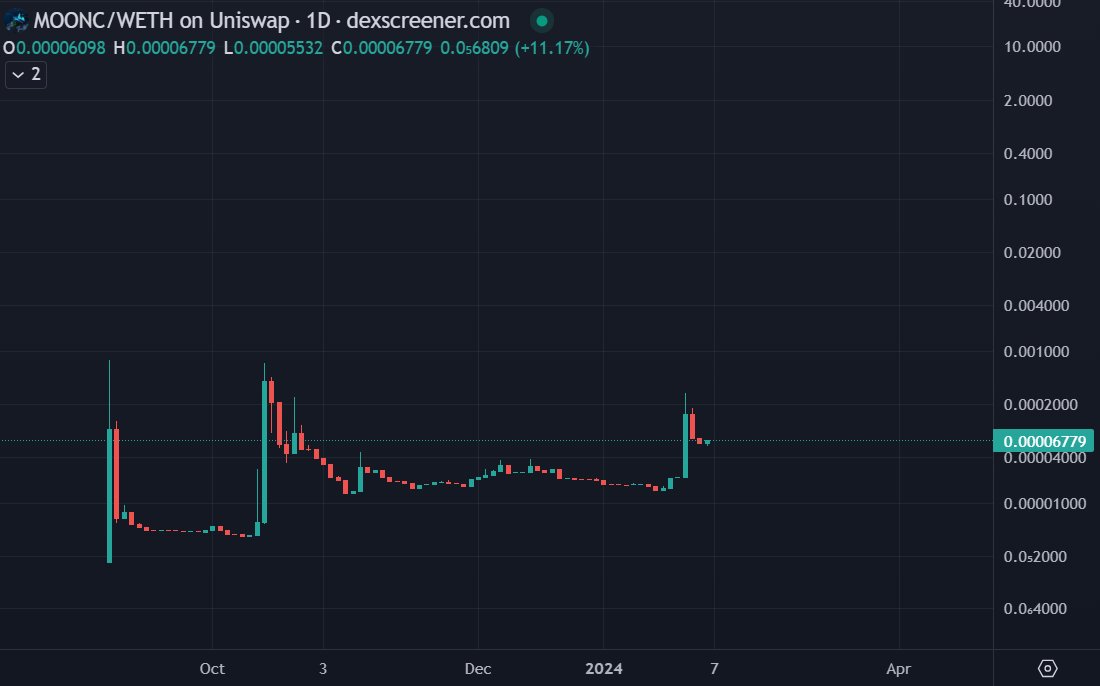
Task: Click the 2.0000 price axis label
Action: click(1028, 100)
